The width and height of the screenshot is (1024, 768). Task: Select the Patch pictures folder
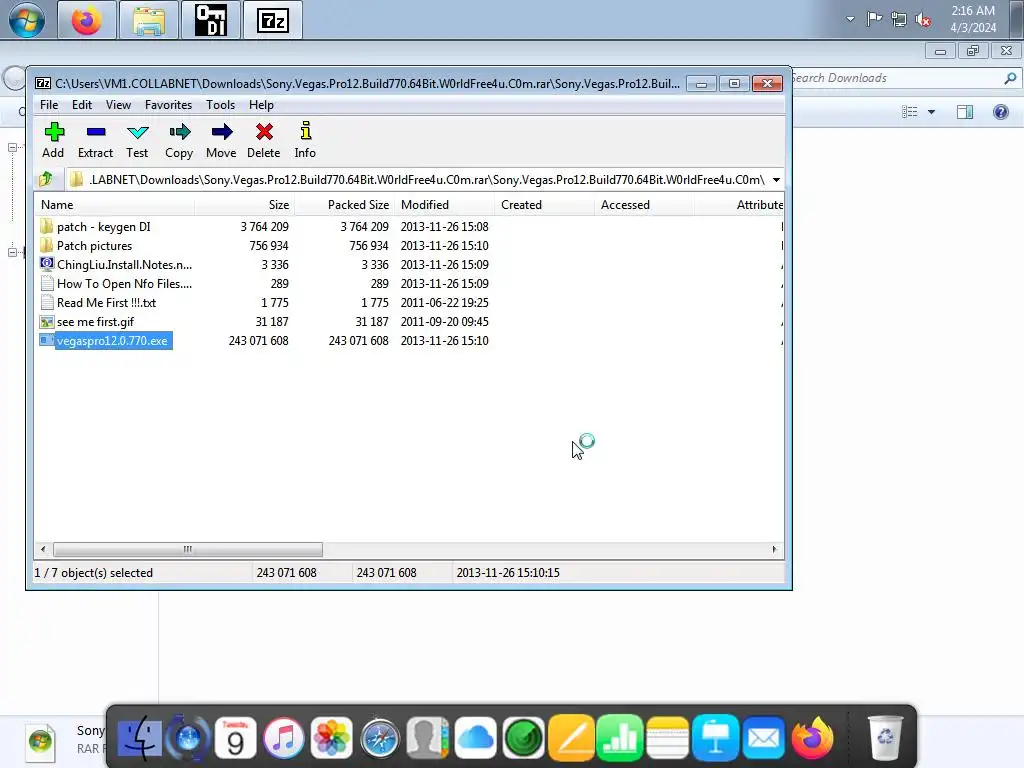click(94, 246)
